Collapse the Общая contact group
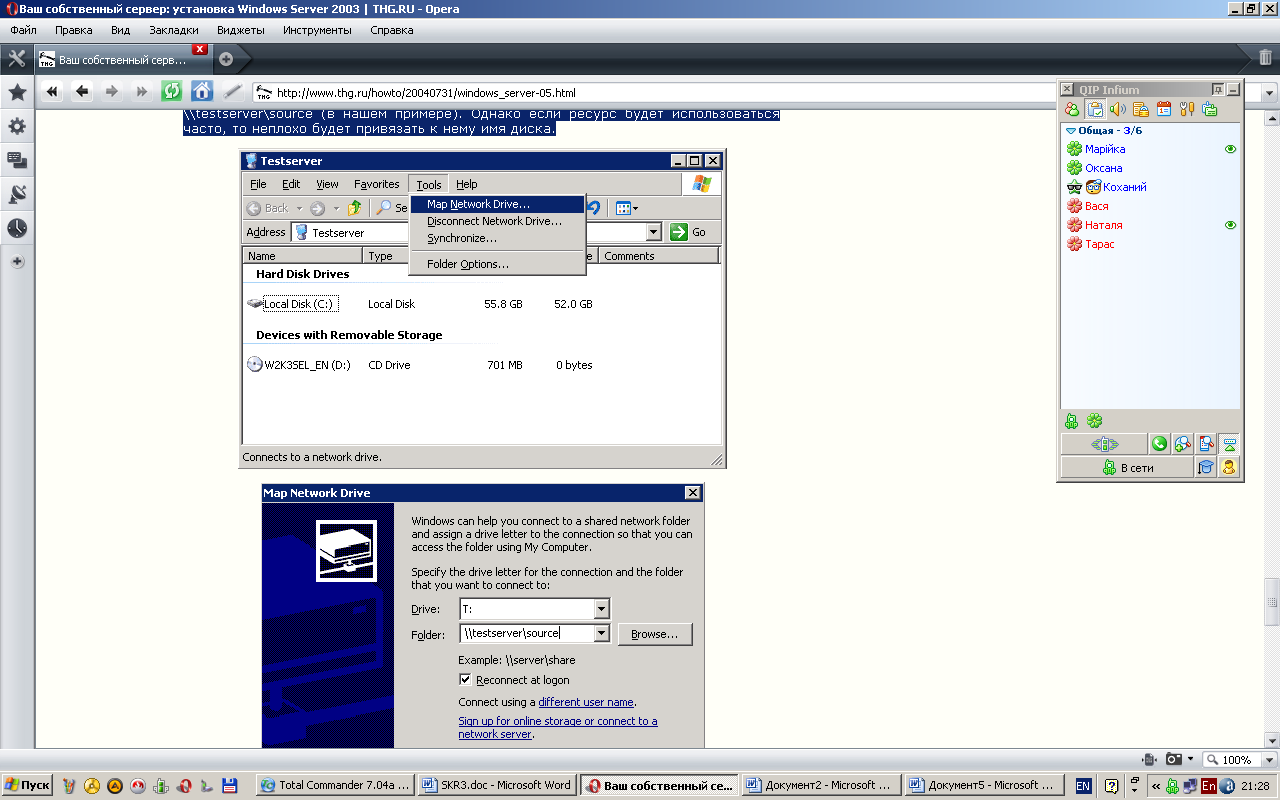The width and height of the screenshot is (1280, 800). [x=1071, y=131]
